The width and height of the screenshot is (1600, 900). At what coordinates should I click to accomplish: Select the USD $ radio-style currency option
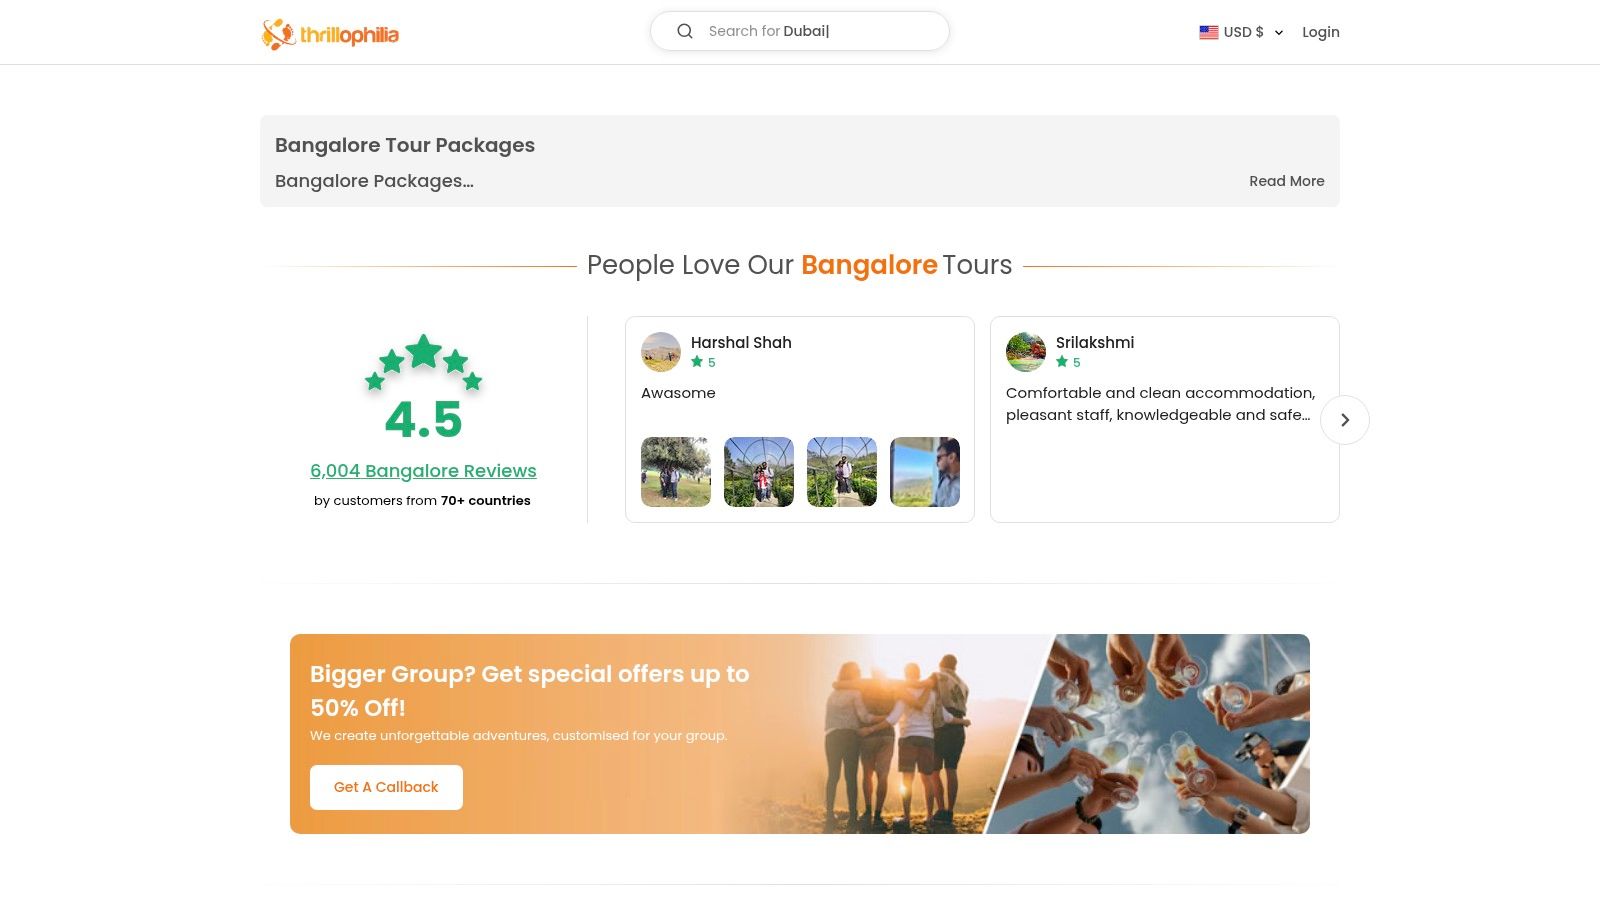point(1242,32)
